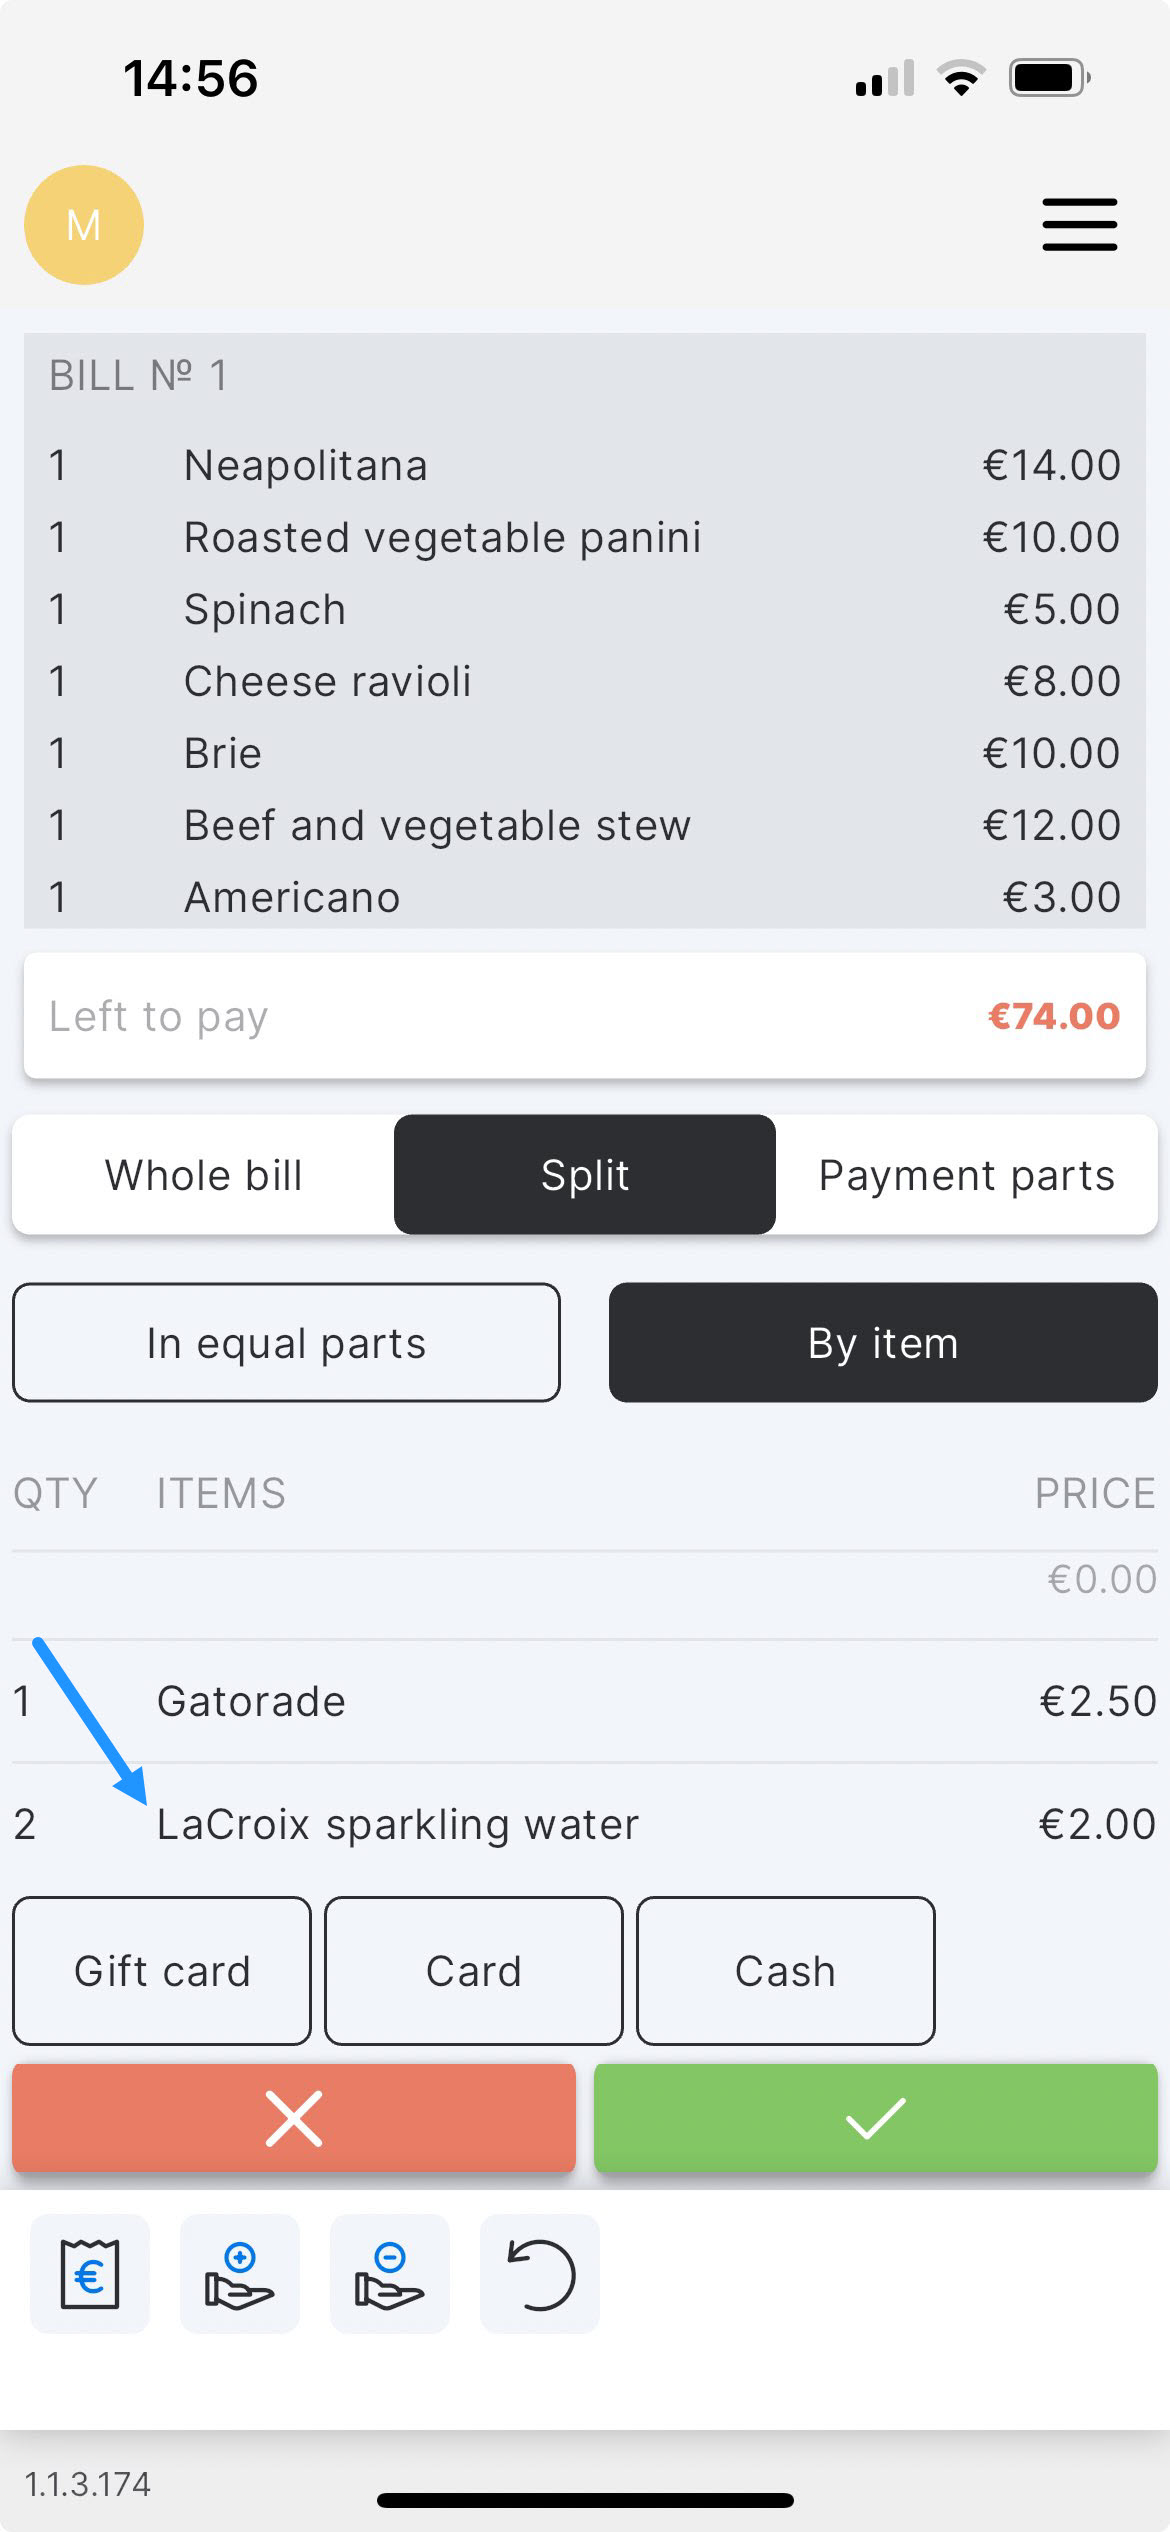The height and width of the screenshot is (2532, 1170).
Task: Click the euro receipt icon
Action: pos(90,2274)
